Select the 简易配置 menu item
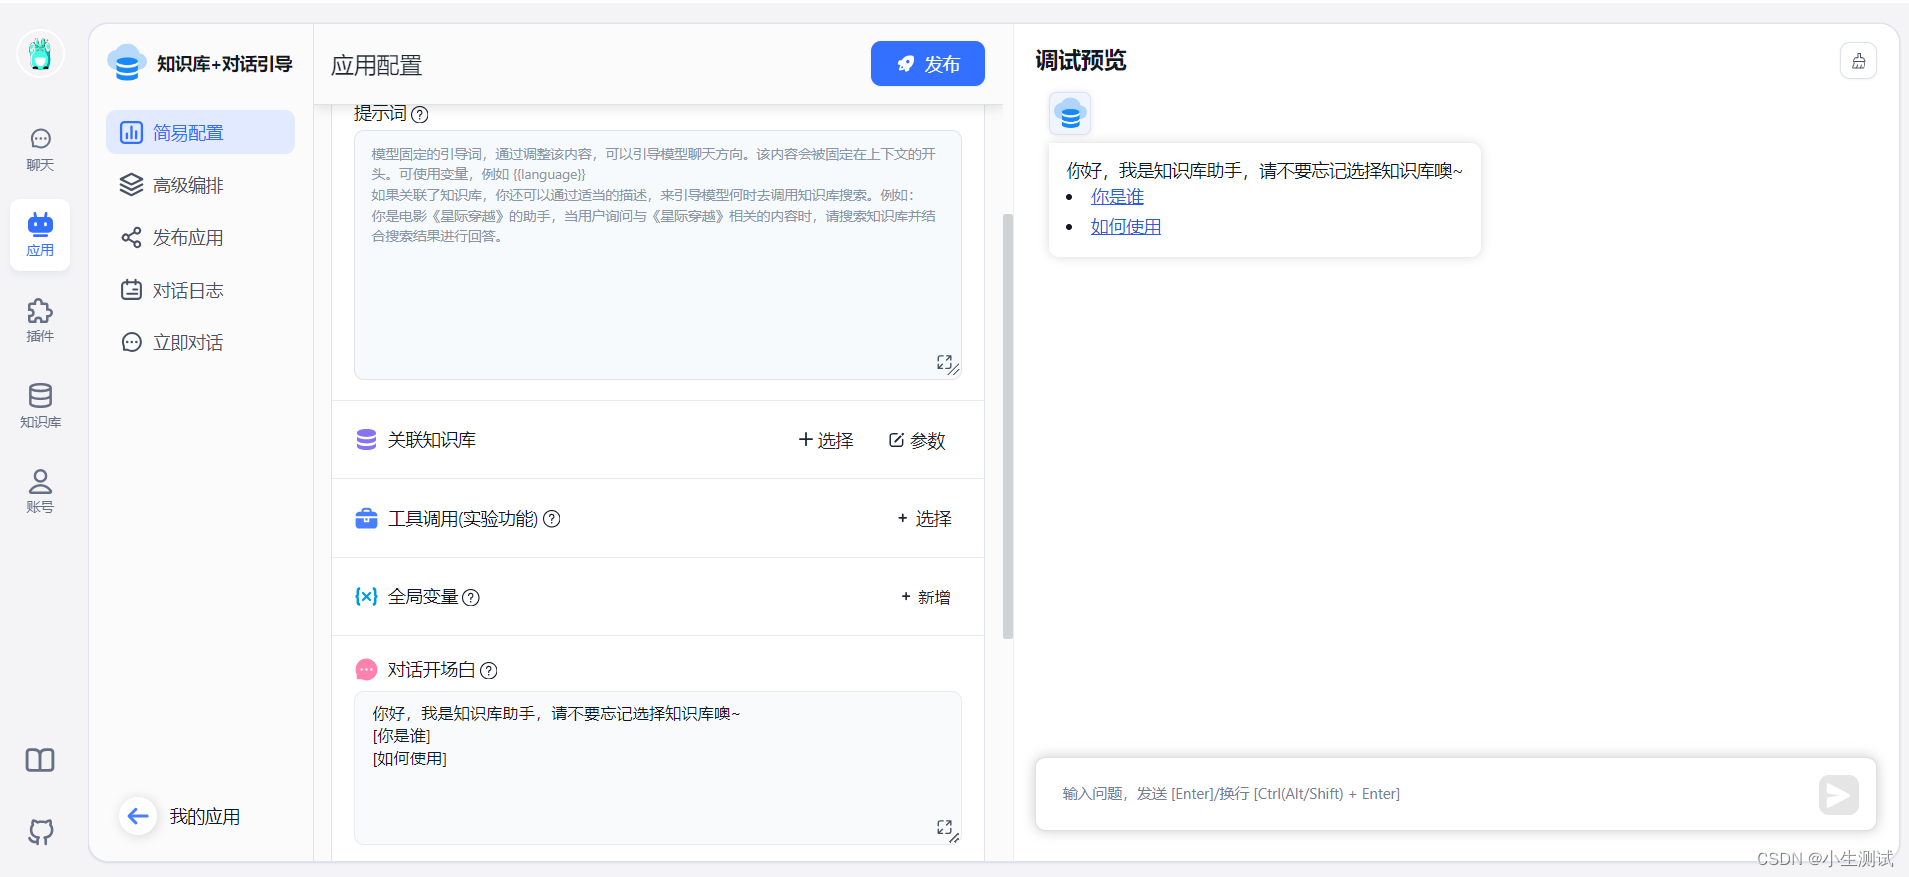The width and height of the screenshot is (1909, 877). pyautogui.click(x=200, y=132)
